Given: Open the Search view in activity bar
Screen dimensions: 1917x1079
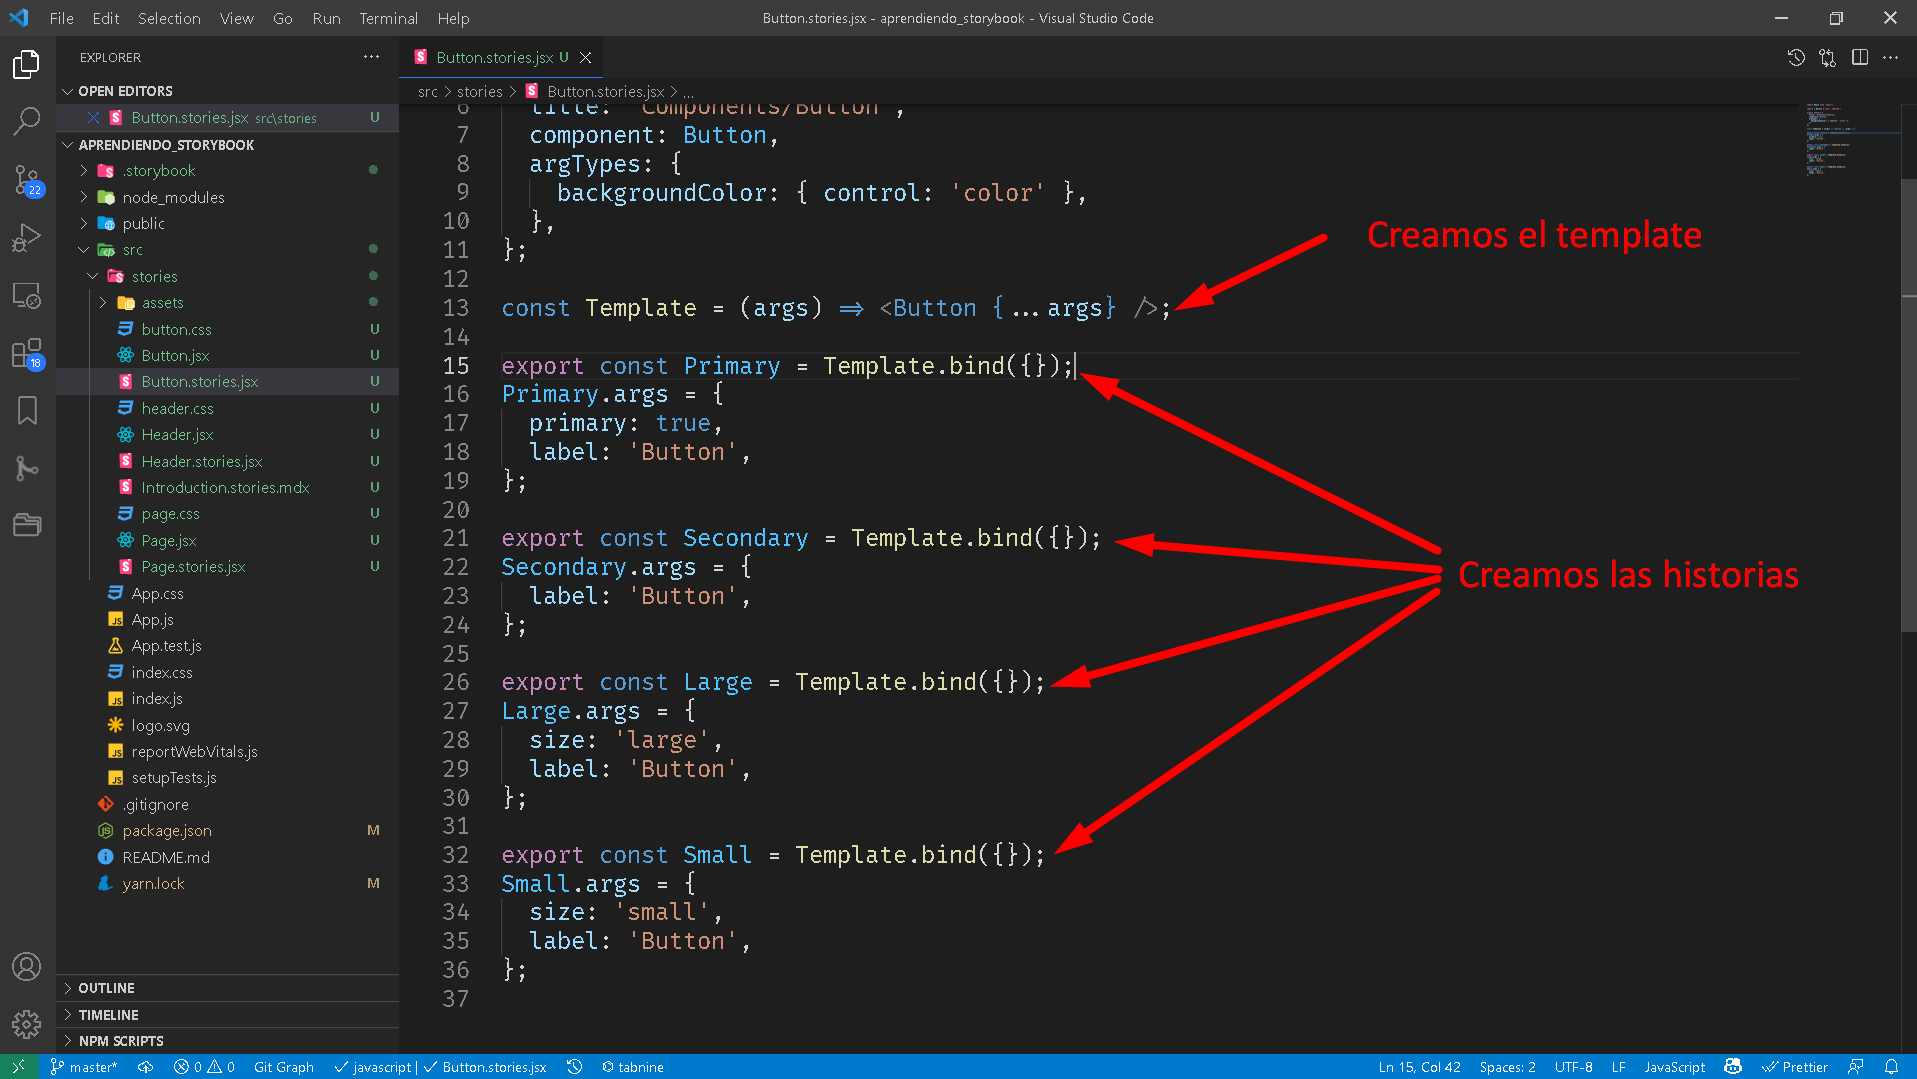Looking at the screenshot, I should (27, 121).
